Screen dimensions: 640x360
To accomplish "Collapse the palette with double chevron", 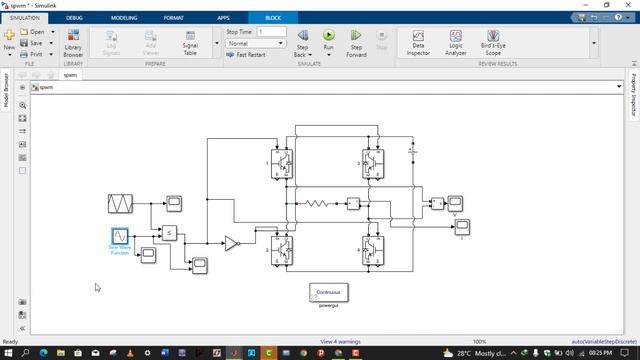I will [x=22, y=328].
